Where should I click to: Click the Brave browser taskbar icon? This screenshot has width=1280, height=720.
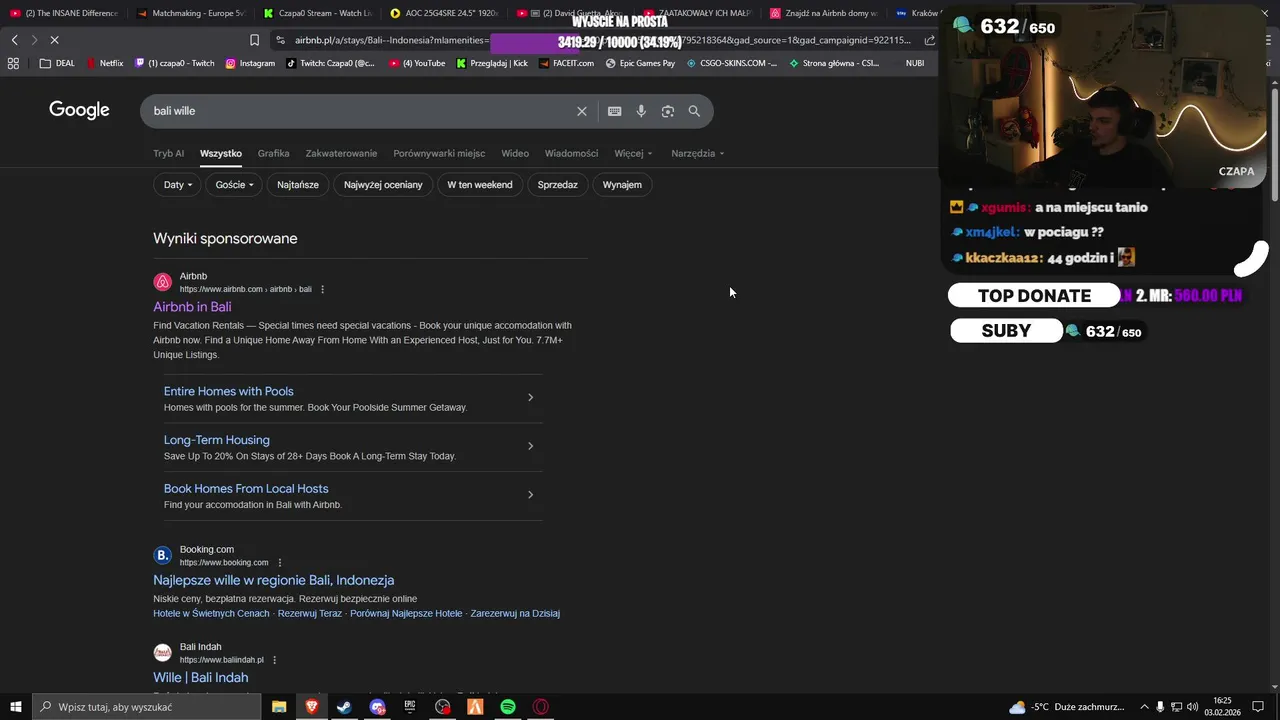tap(311, 707)
